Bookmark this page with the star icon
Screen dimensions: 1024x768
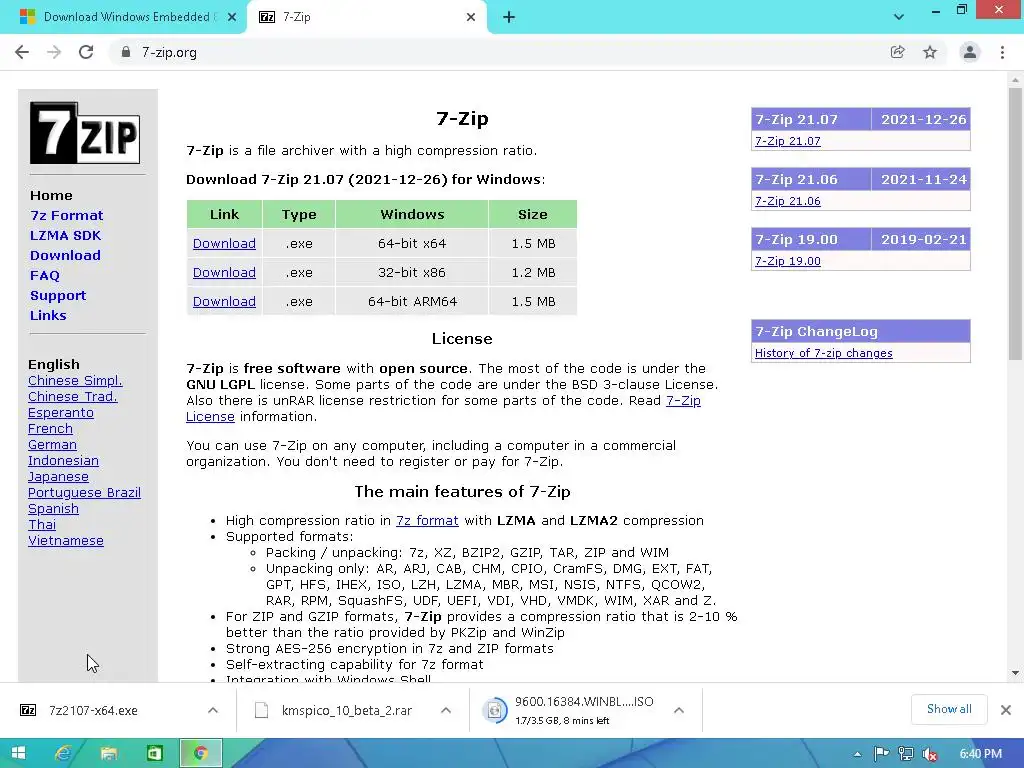pos(930,52)
